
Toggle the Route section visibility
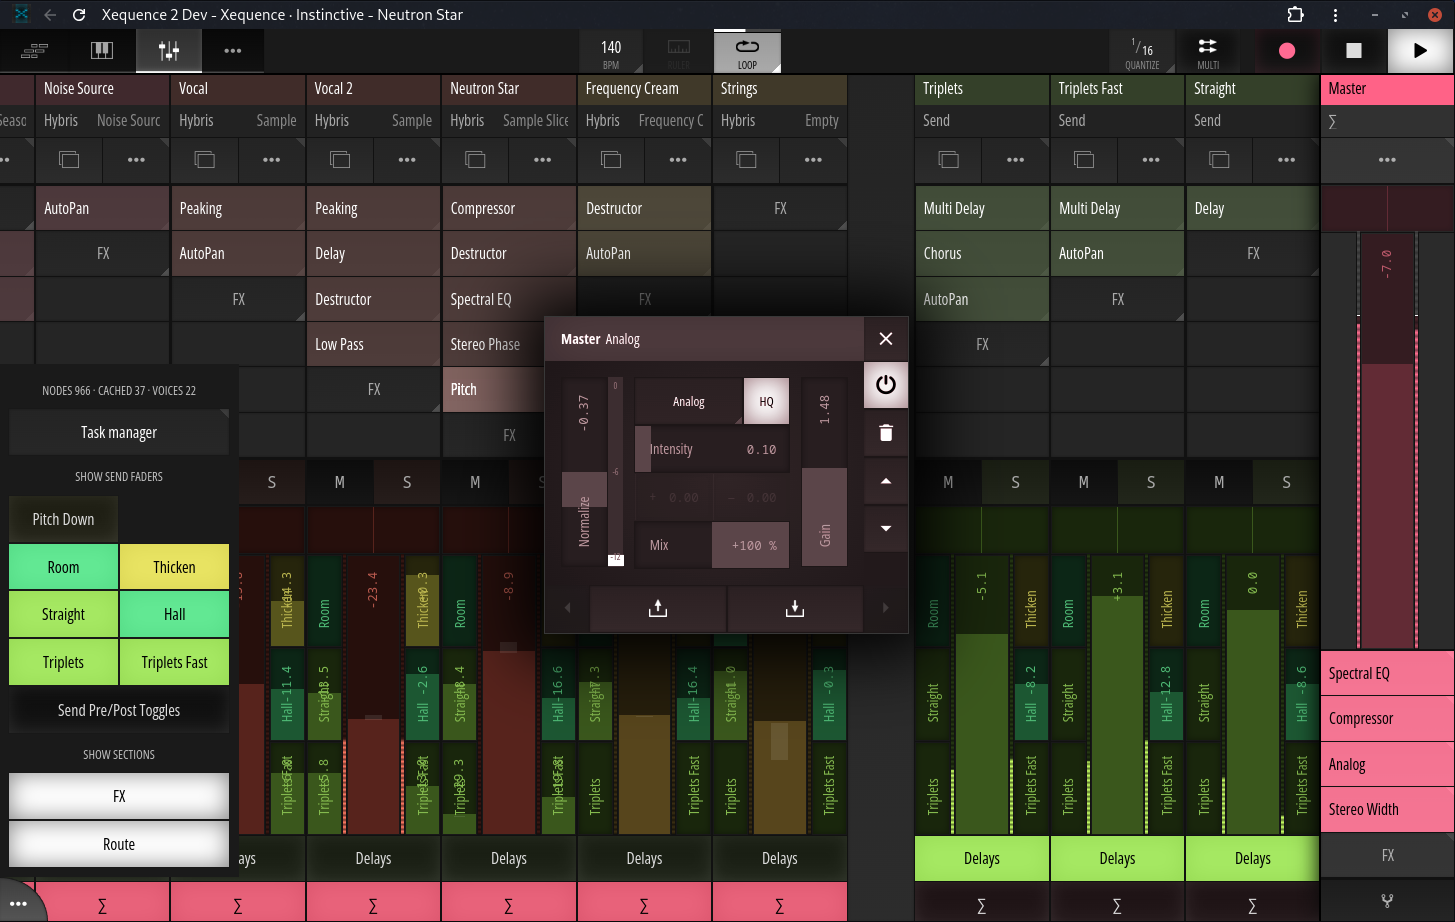click(119, 844)
